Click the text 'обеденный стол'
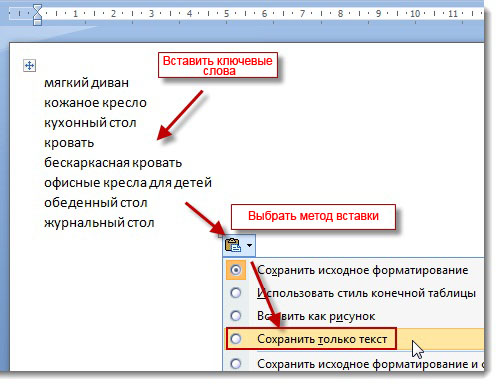 [x=96, y=203]
